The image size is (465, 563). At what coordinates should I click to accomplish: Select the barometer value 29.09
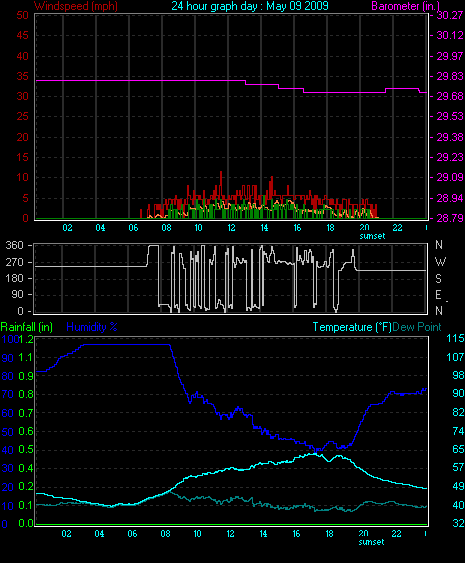pyautogui.click(x=450, y=177)
